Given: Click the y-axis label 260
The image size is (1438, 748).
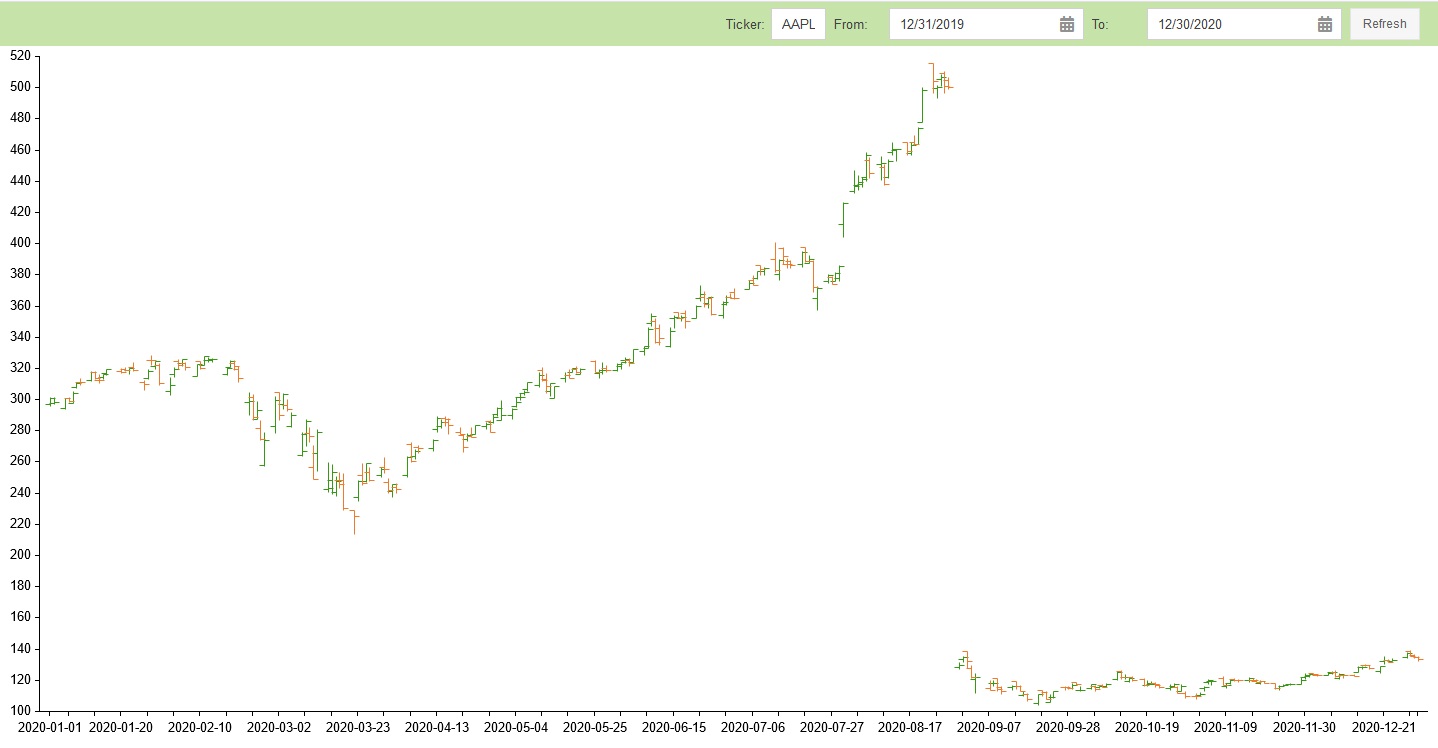Looking at the screenshot, I should coord(20,461).
